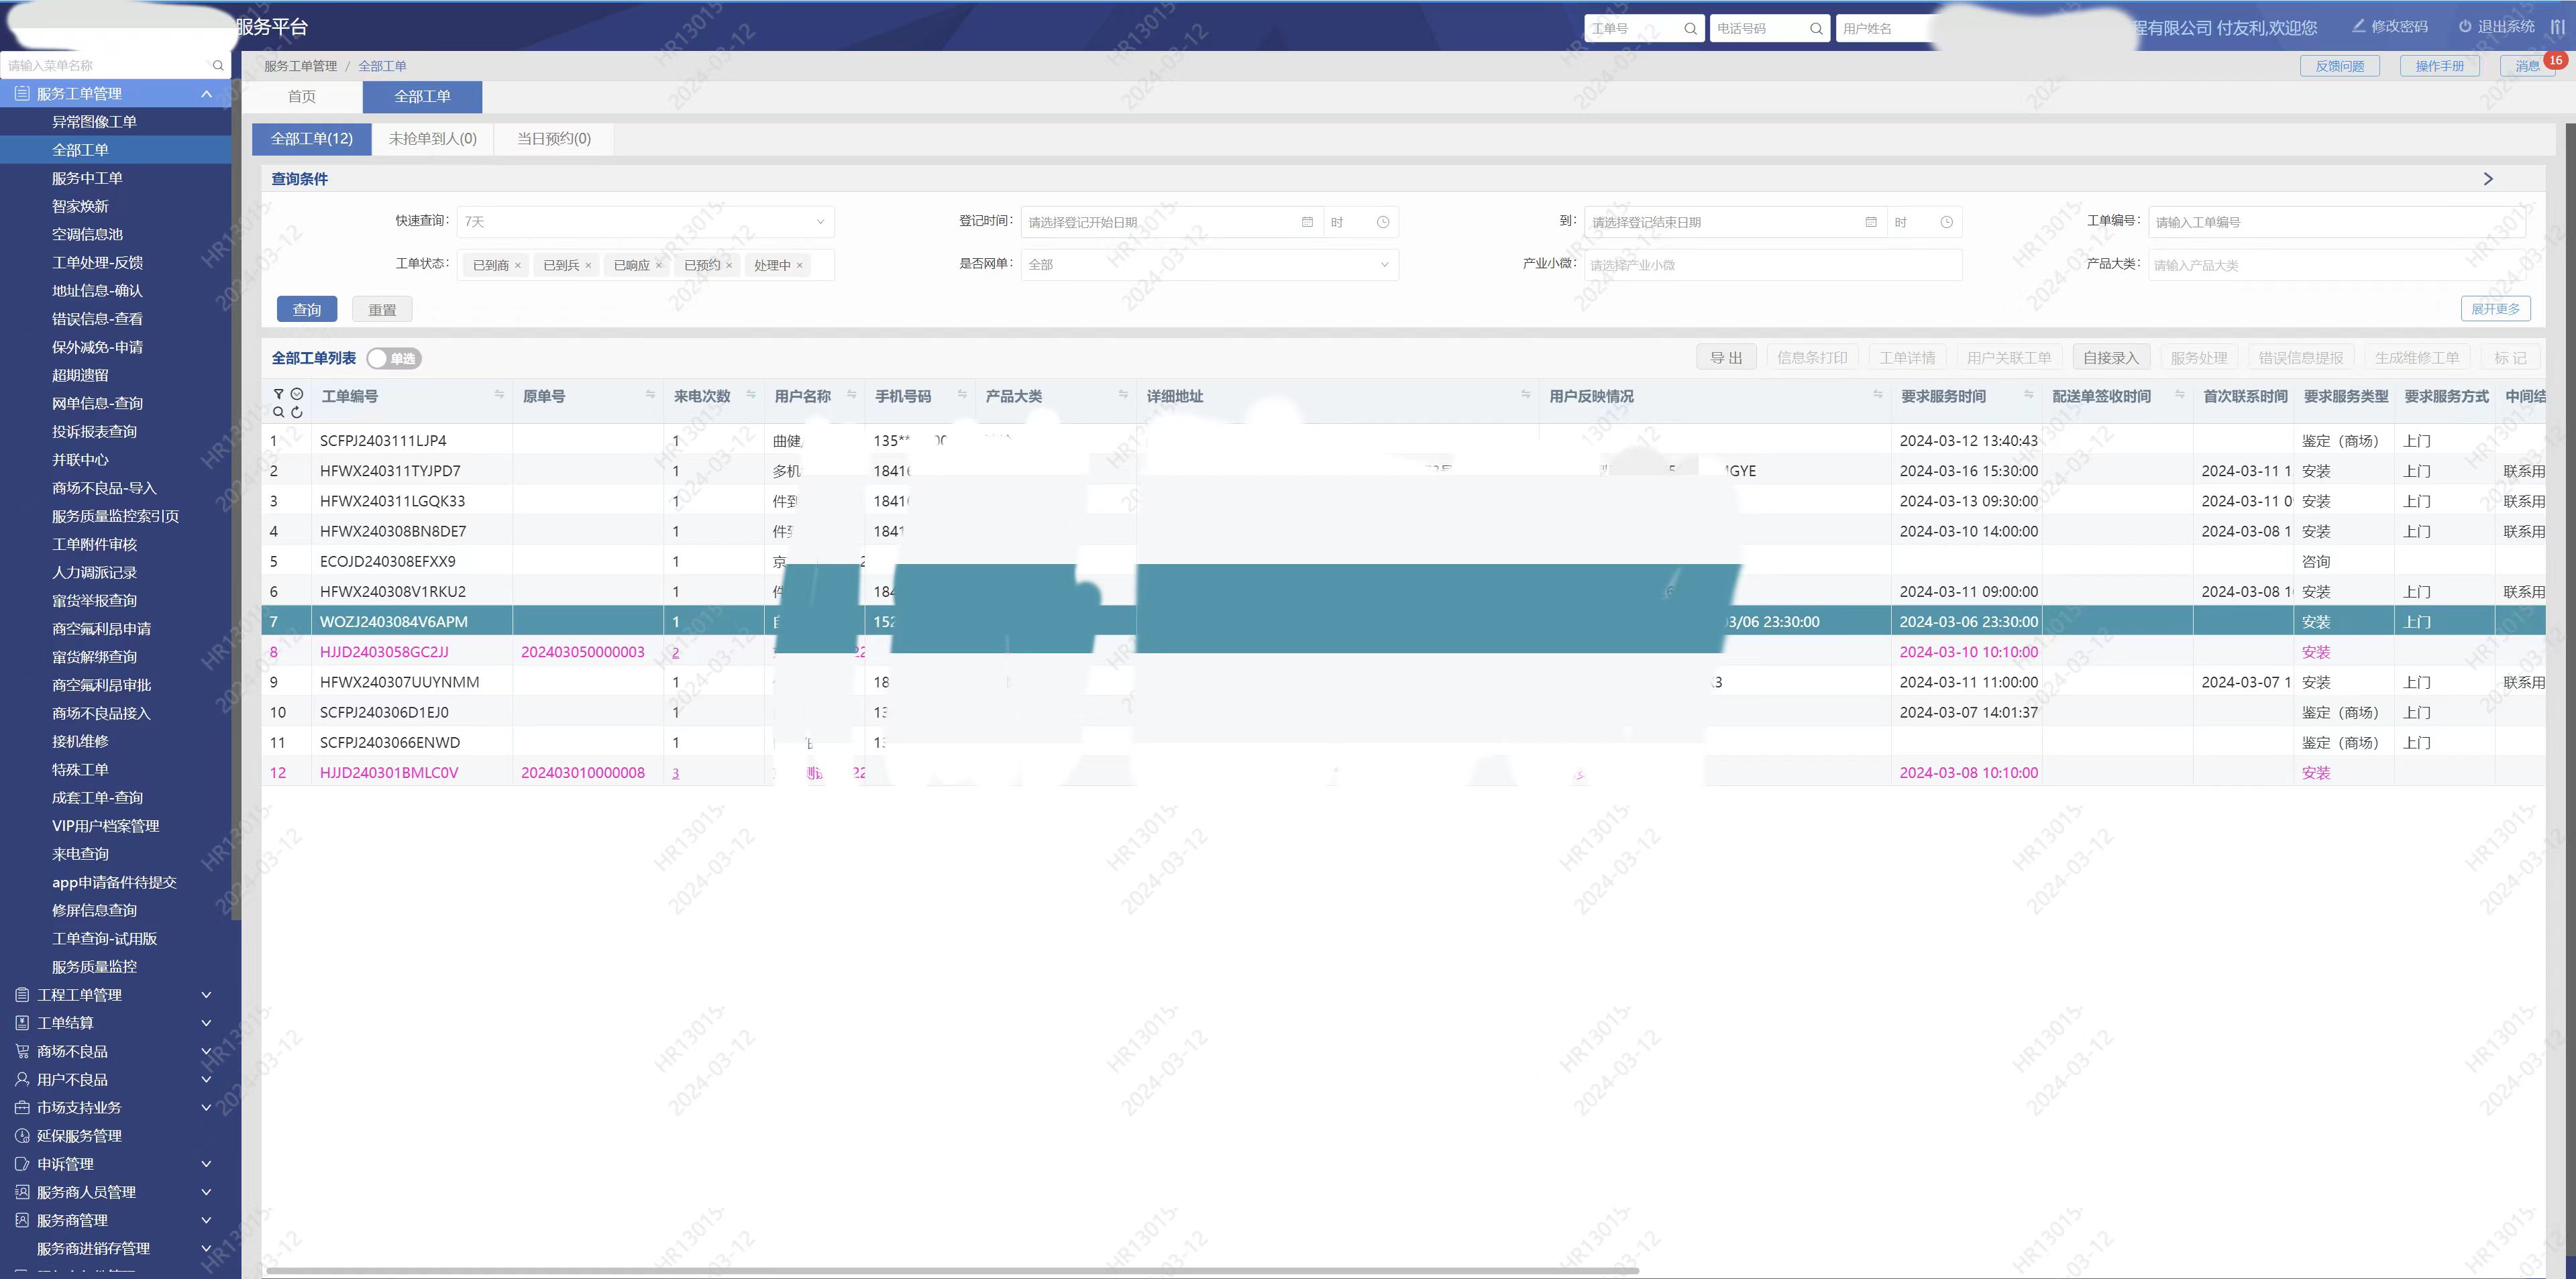This screenshot has height=1279, width=2576.
Task: Click search icon in 电话号码 box
Action: [1816, 29]
